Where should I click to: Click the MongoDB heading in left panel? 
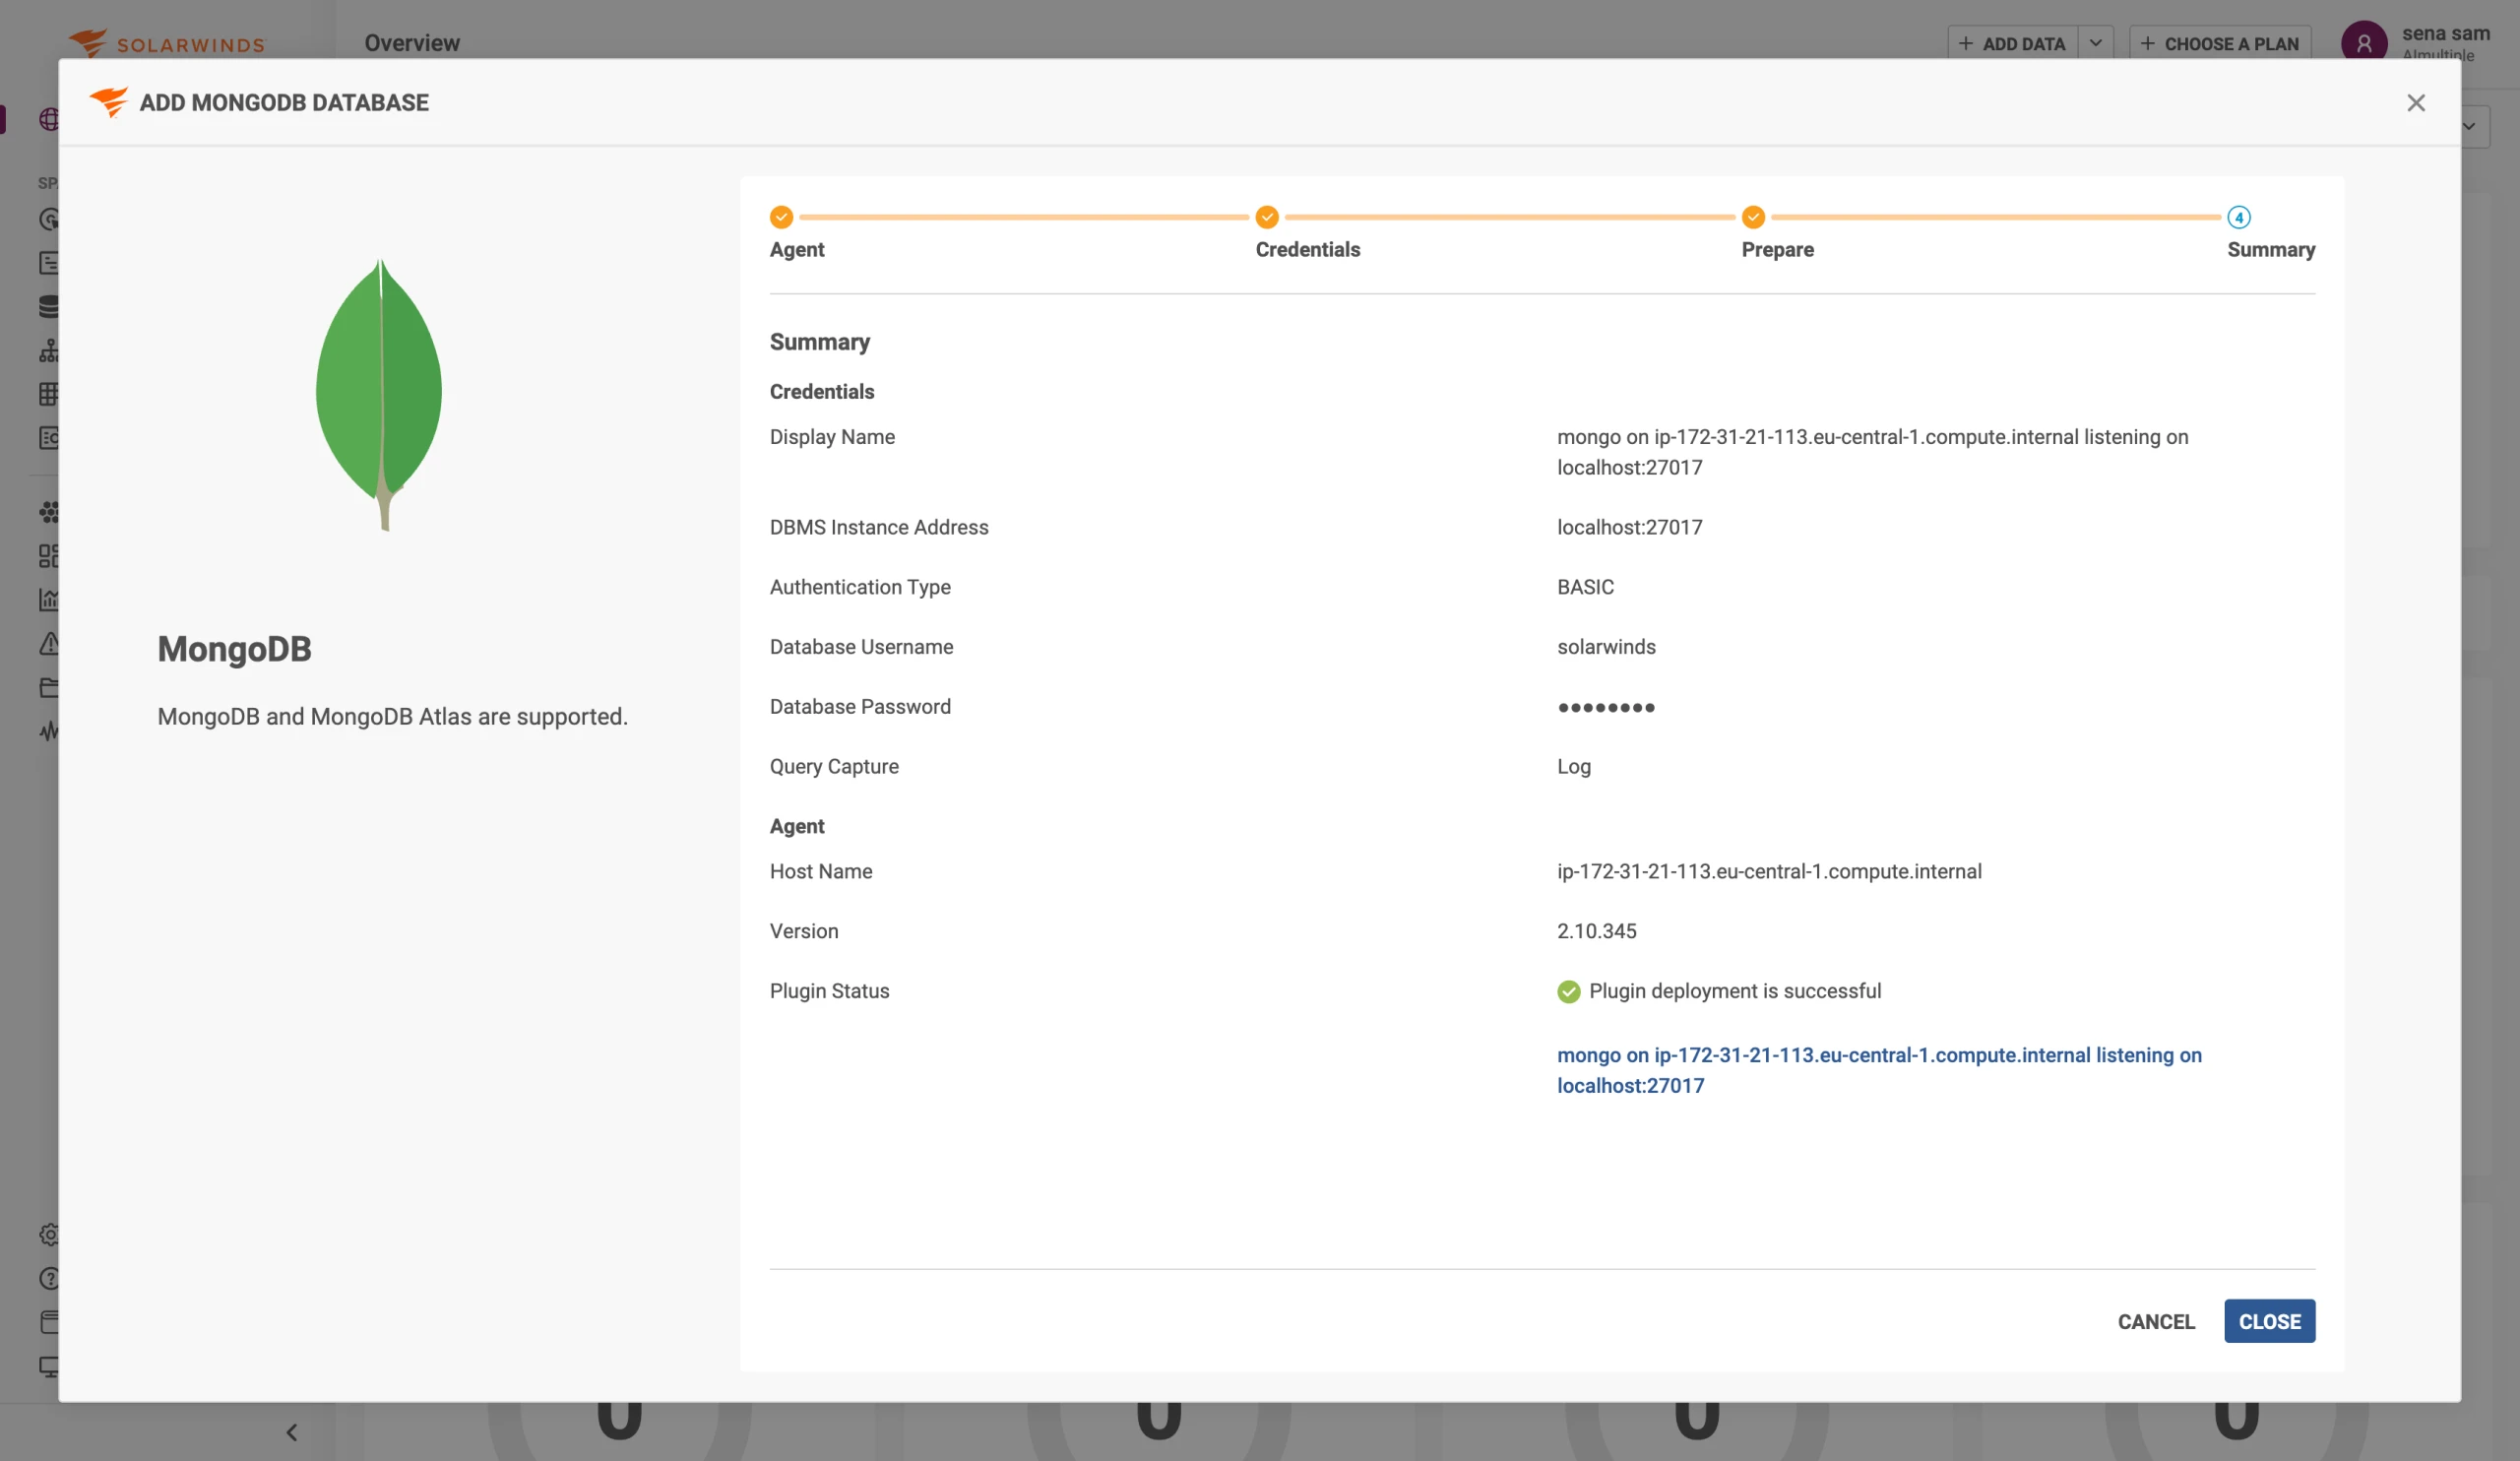[234, 649]
